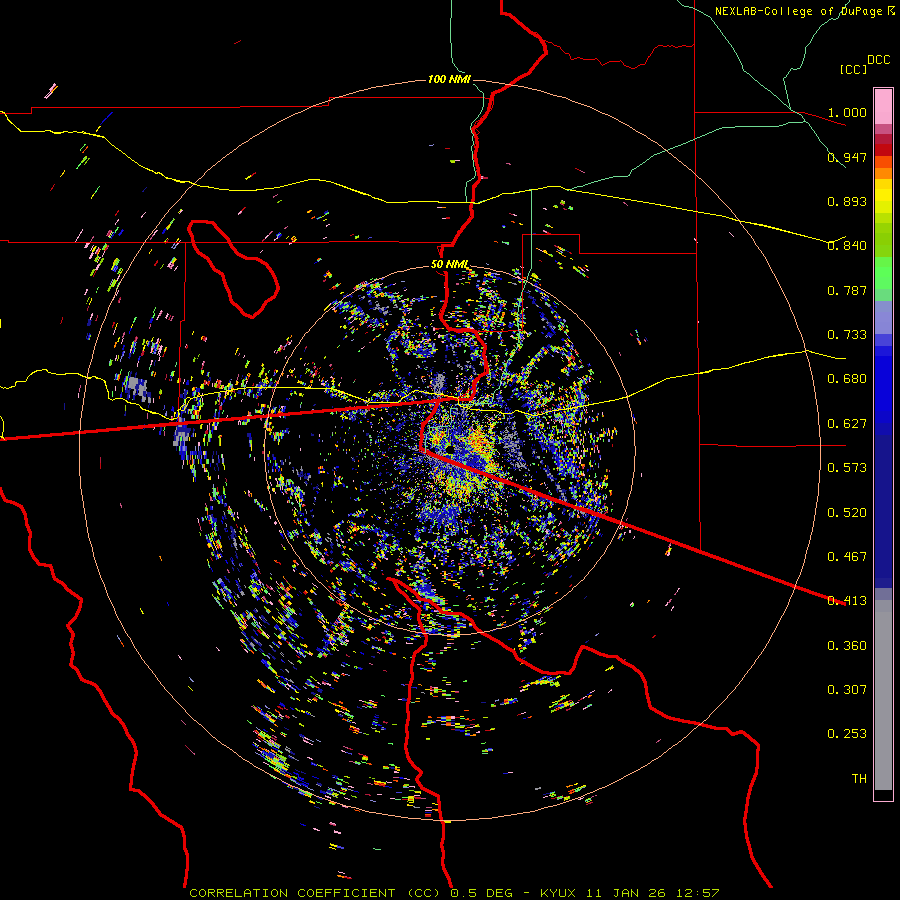The width and height of the screenshot is (900, 900).
Task: Select the 0.520 scale value
Action: [847, 513]
